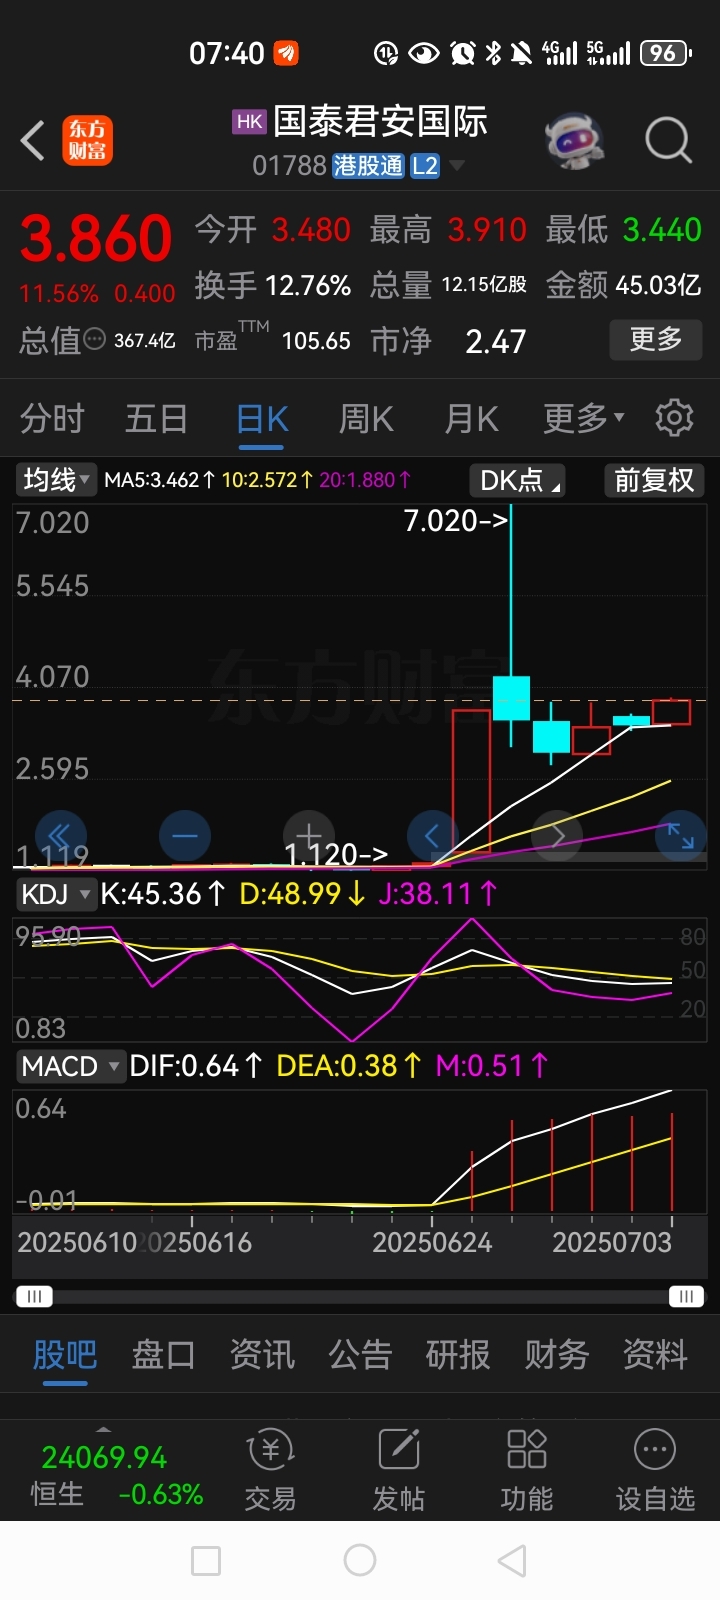Tap the MA5:3.462 moving average value
The height and width of the screenshot is (1600, 720).
coord(159,480)
